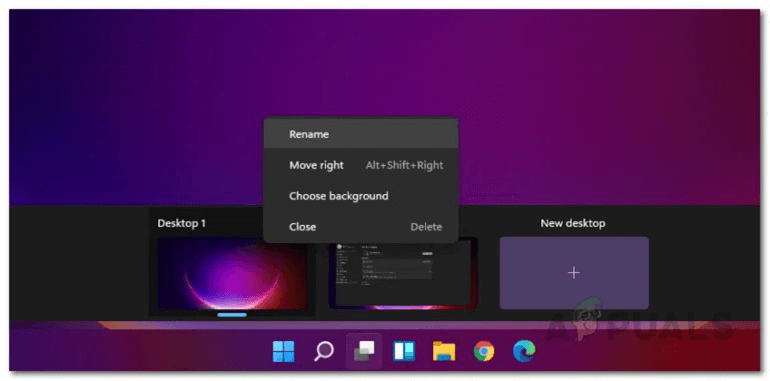Screen dimensions: 770x381
Task: Launch Google Chrome from taskbar
Action: coord(484,351)
